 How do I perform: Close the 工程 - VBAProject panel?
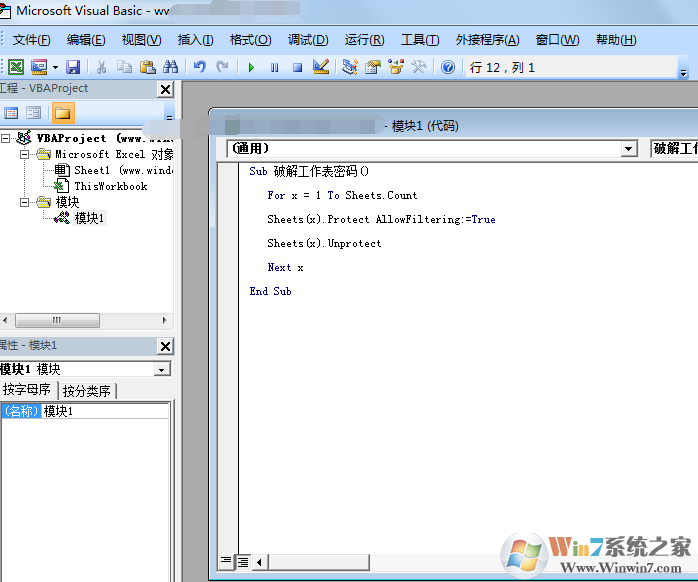click(x=165, y=89)
